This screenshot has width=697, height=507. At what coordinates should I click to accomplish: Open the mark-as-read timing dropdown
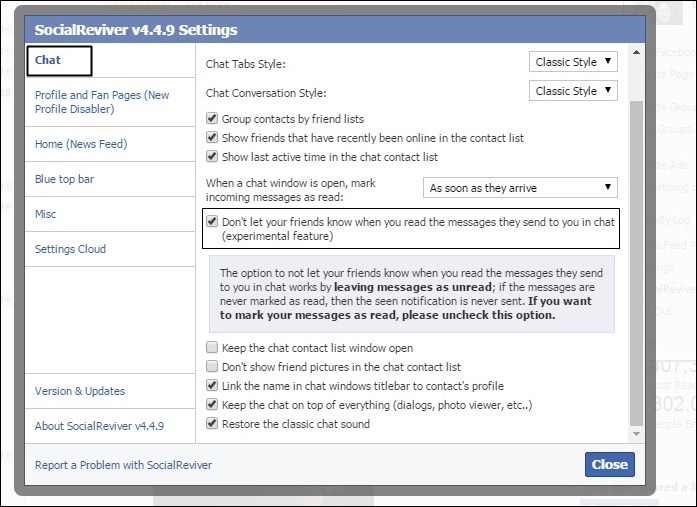520,188
